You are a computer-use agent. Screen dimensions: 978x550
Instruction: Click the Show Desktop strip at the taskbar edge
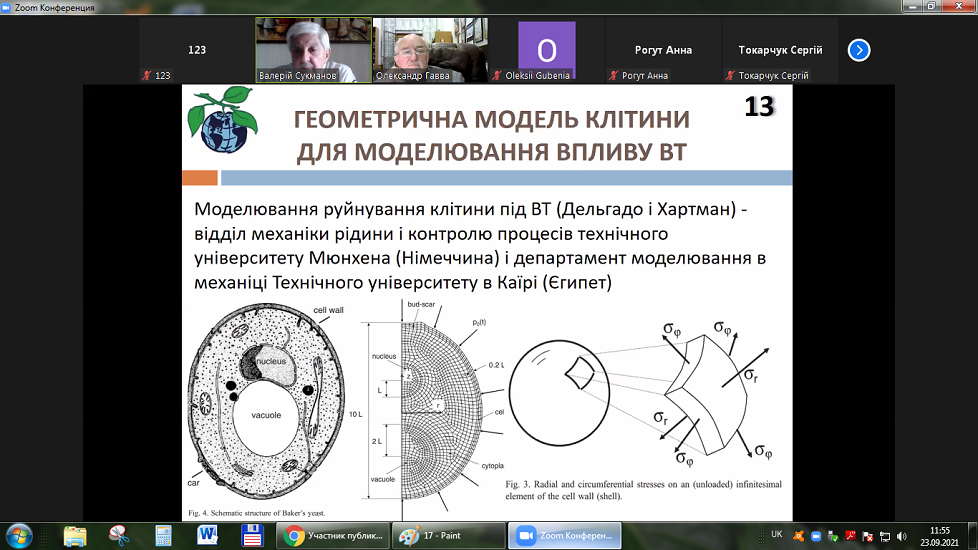click(x=973, y=536)
